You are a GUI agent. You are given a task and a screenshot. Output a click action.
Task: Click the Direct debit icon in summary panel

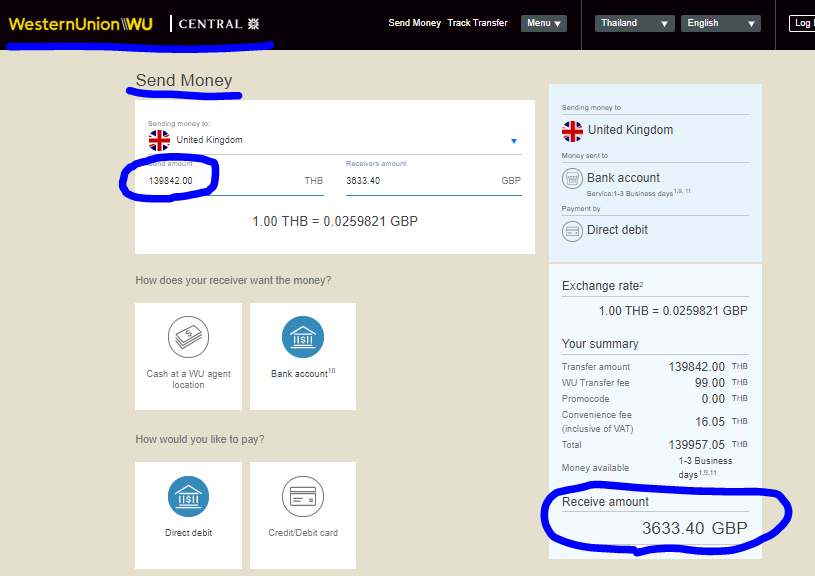[572, 231]
